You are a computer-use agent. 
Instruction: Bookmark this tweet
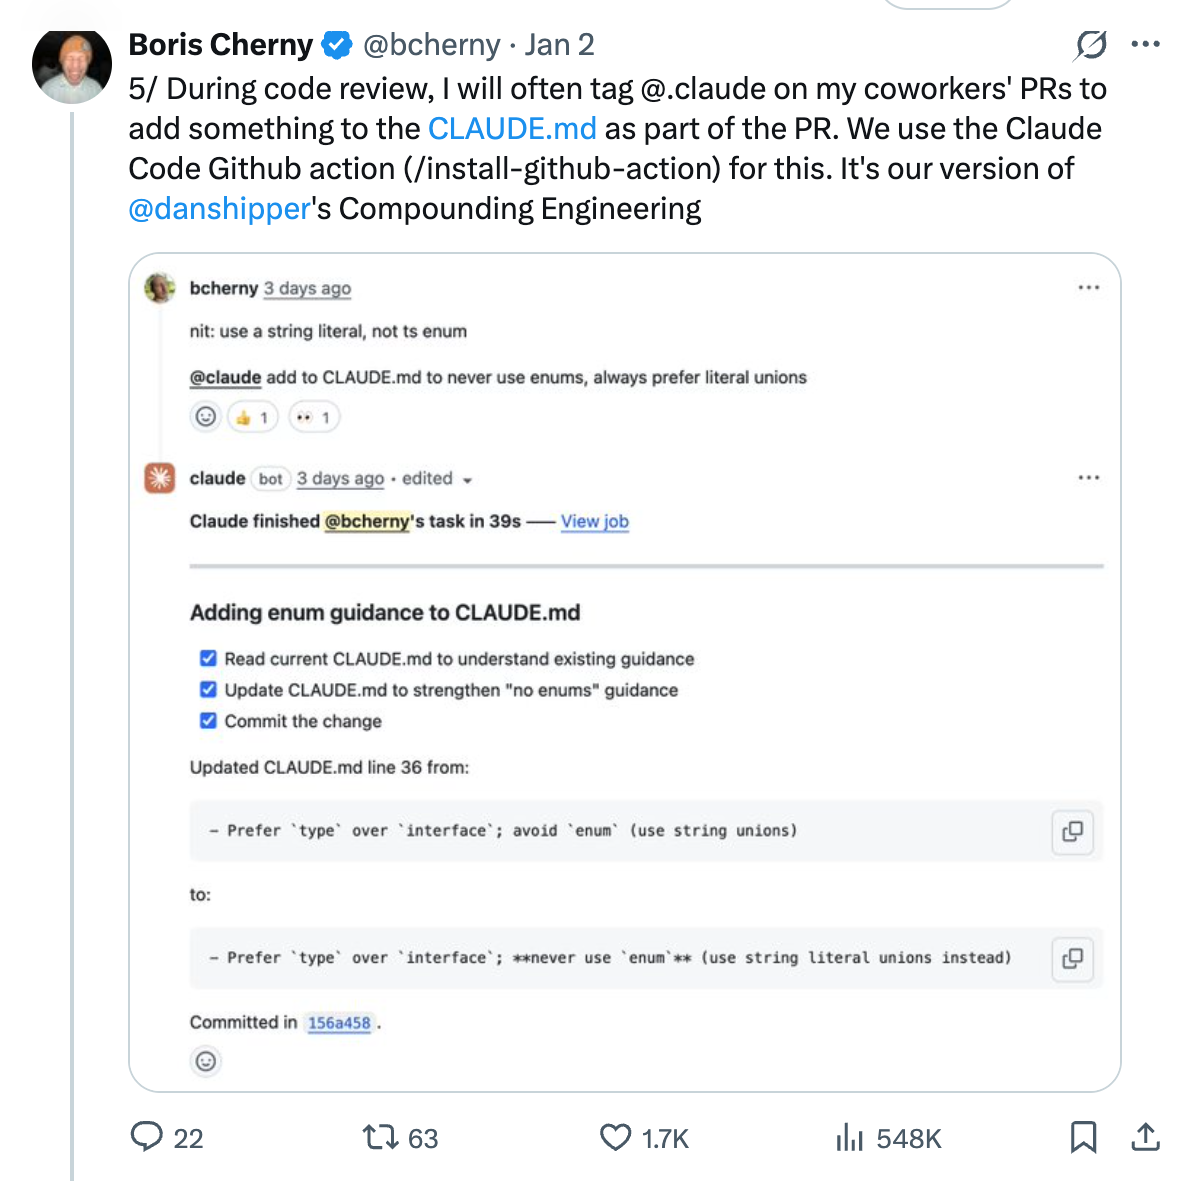pyautogui.click(x=1083, y=1137)
